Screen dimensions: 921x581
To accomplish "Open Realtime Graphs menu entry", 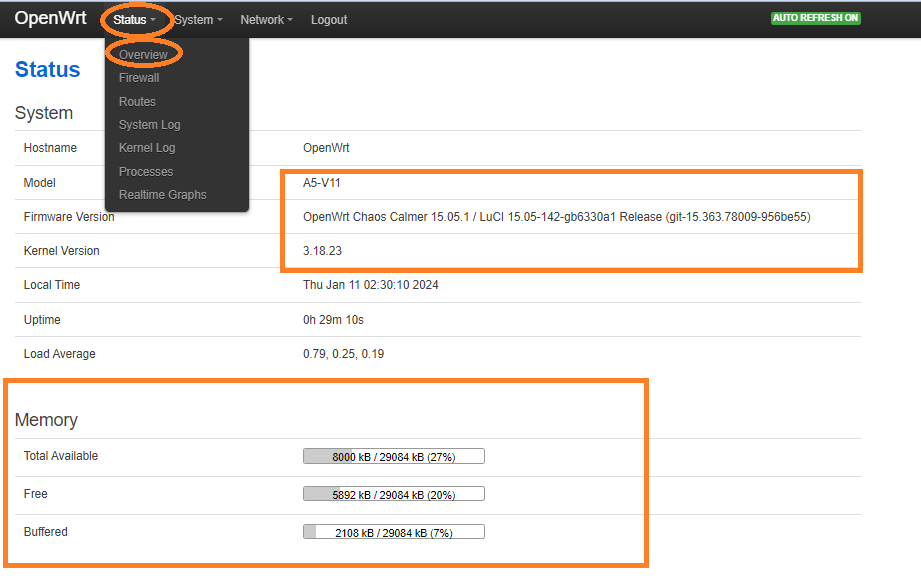I will (163, 194).
